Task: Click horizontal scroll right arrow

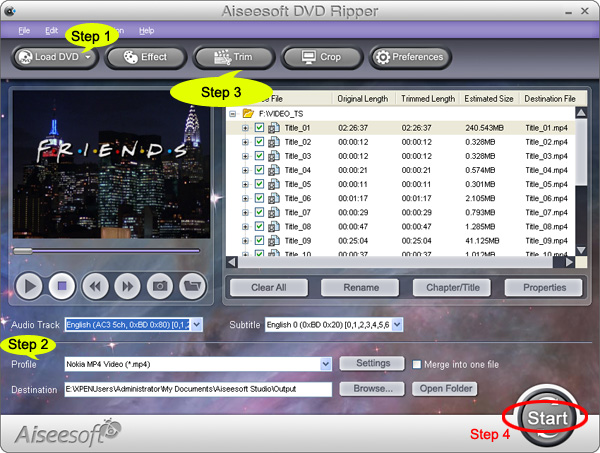Action: tap(569, 262)
